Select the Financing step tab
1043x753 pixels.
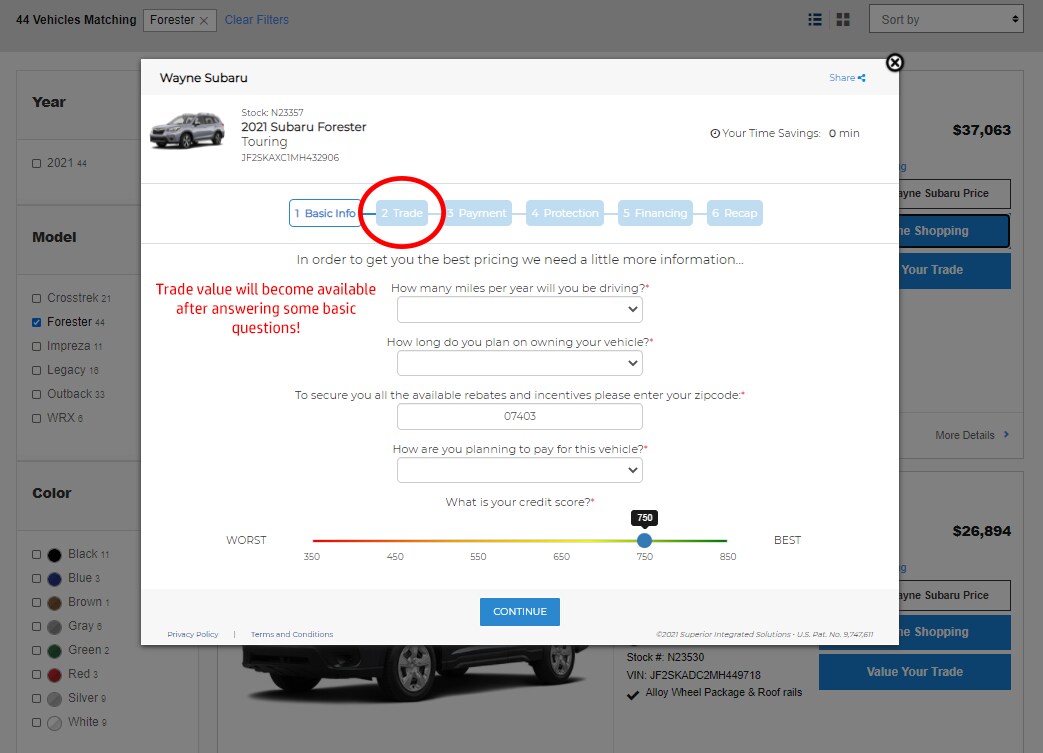point(655,213)
